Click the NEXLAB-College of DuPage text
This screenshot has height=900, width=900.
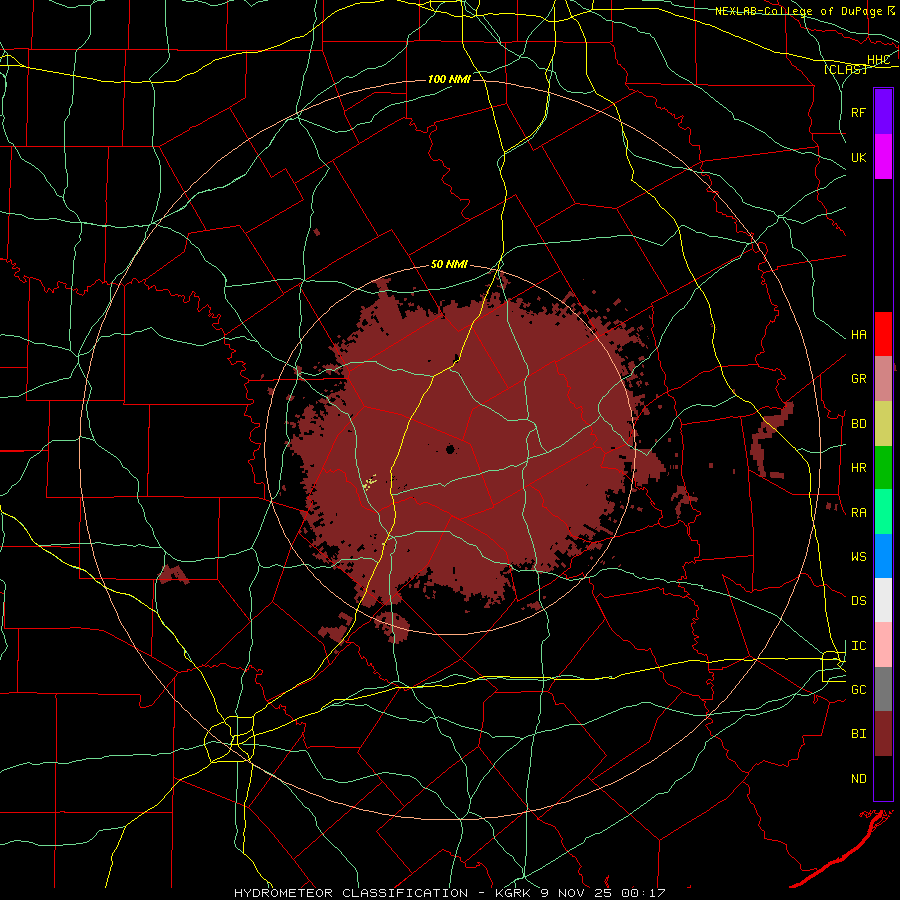click(x=799, y=11)
